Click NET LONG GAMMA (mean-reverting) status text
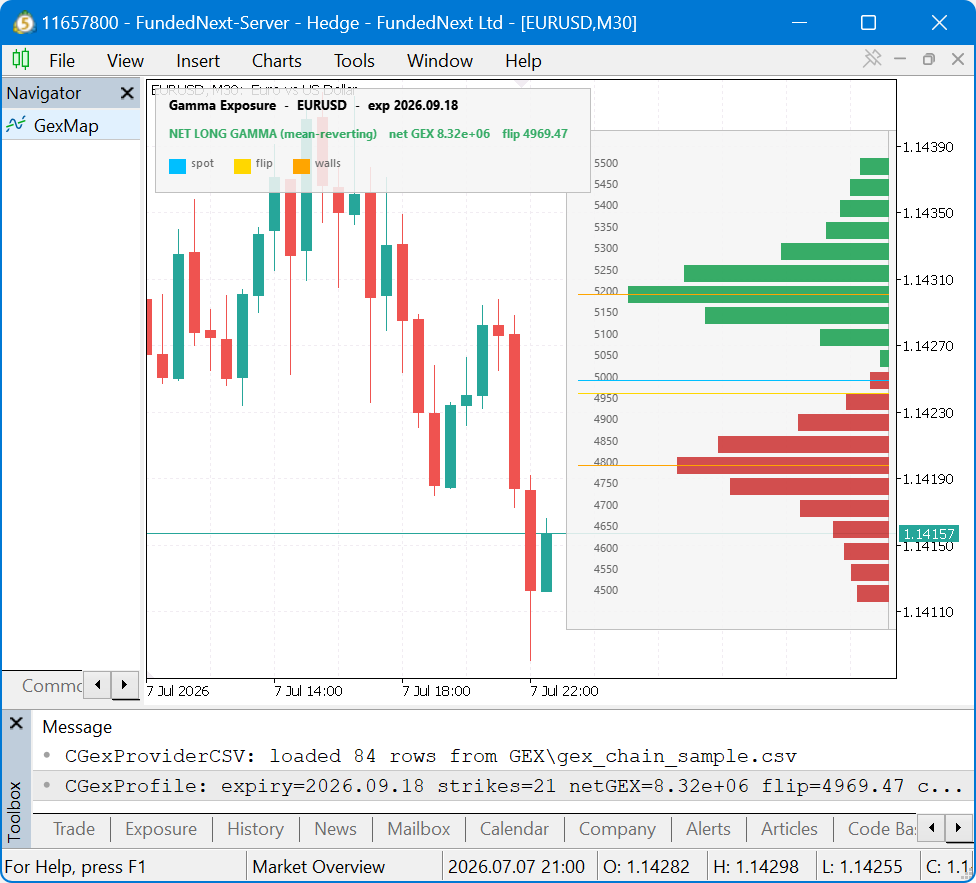 coord(273,134)
